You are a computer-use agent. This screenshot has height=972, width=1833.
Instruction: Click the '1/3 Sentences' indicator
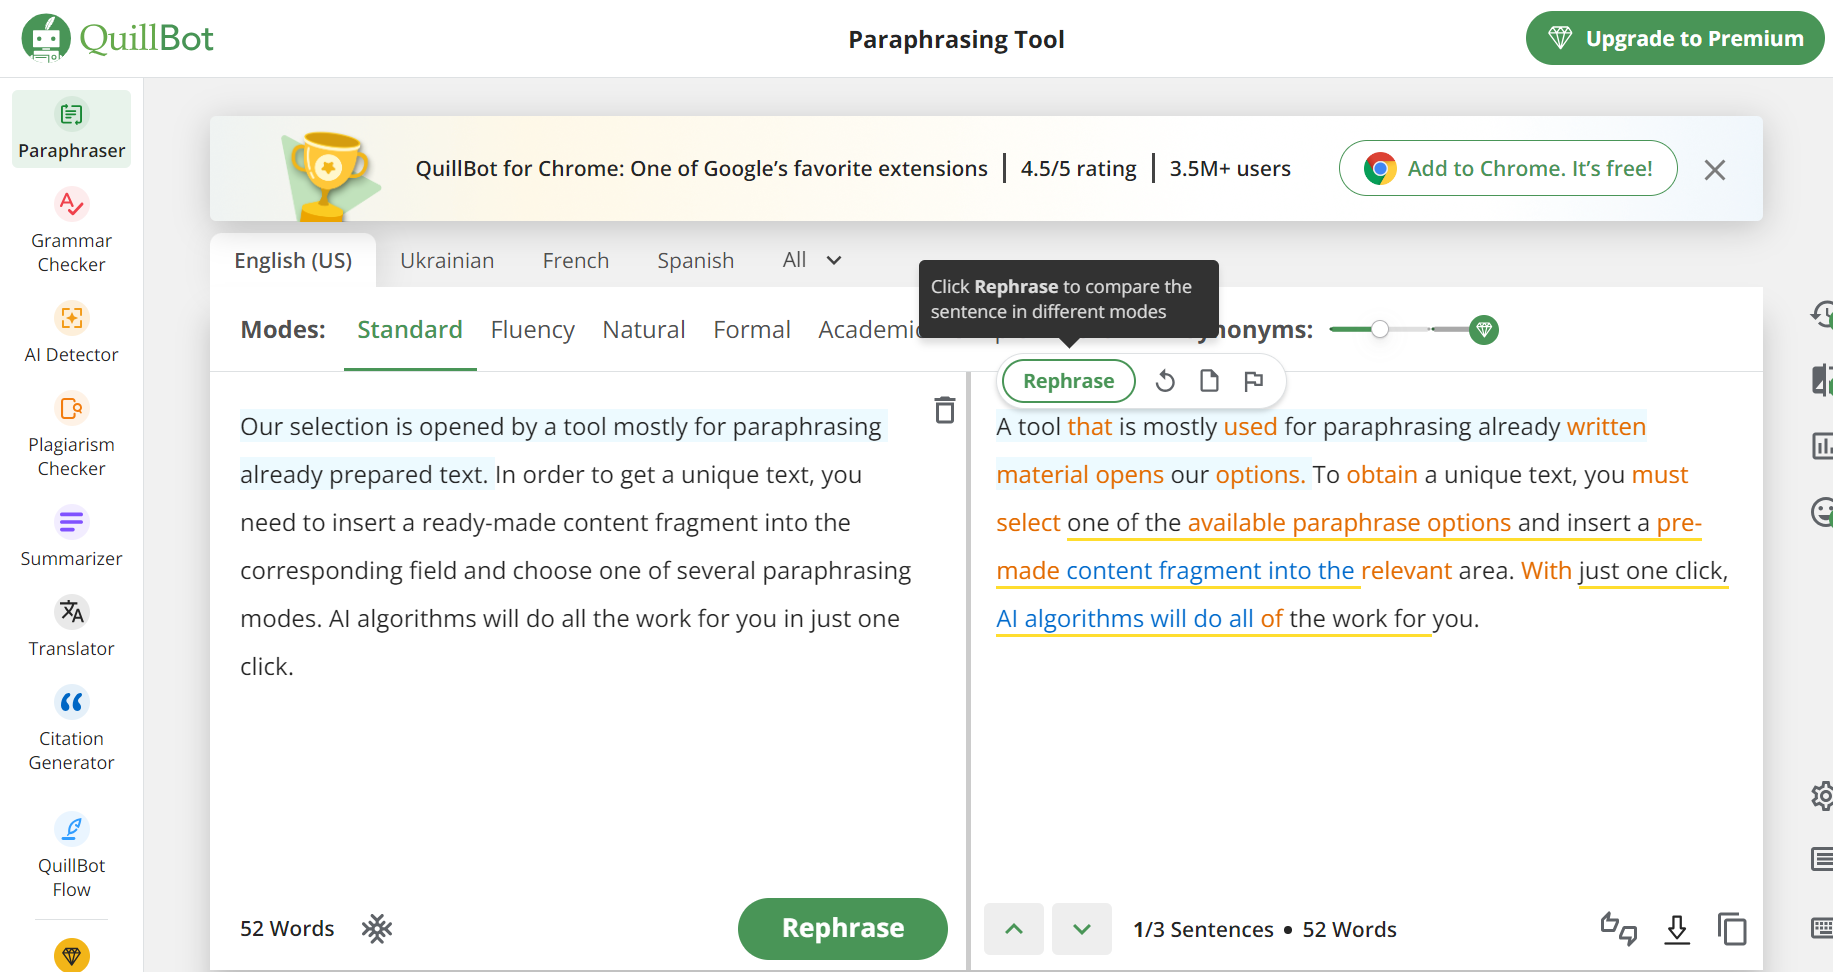tap(1203, 930)
